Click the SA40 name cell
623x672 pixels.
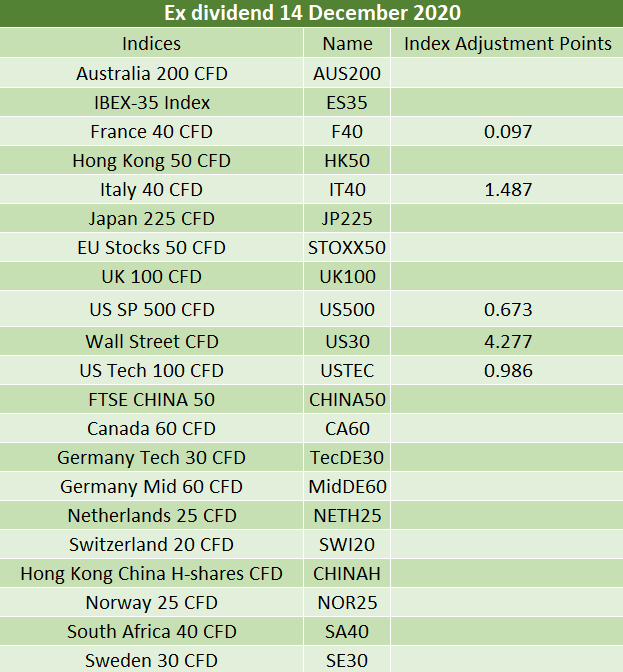[x=347, y=631]
